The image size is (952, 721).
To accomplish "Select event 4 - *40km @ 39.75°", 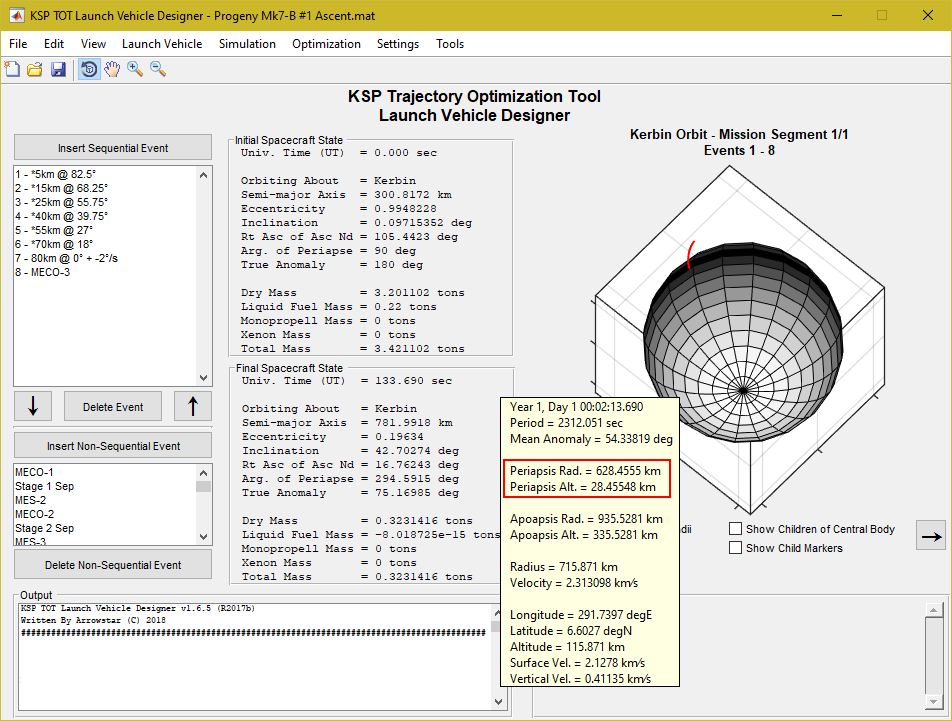I will 106,216.
